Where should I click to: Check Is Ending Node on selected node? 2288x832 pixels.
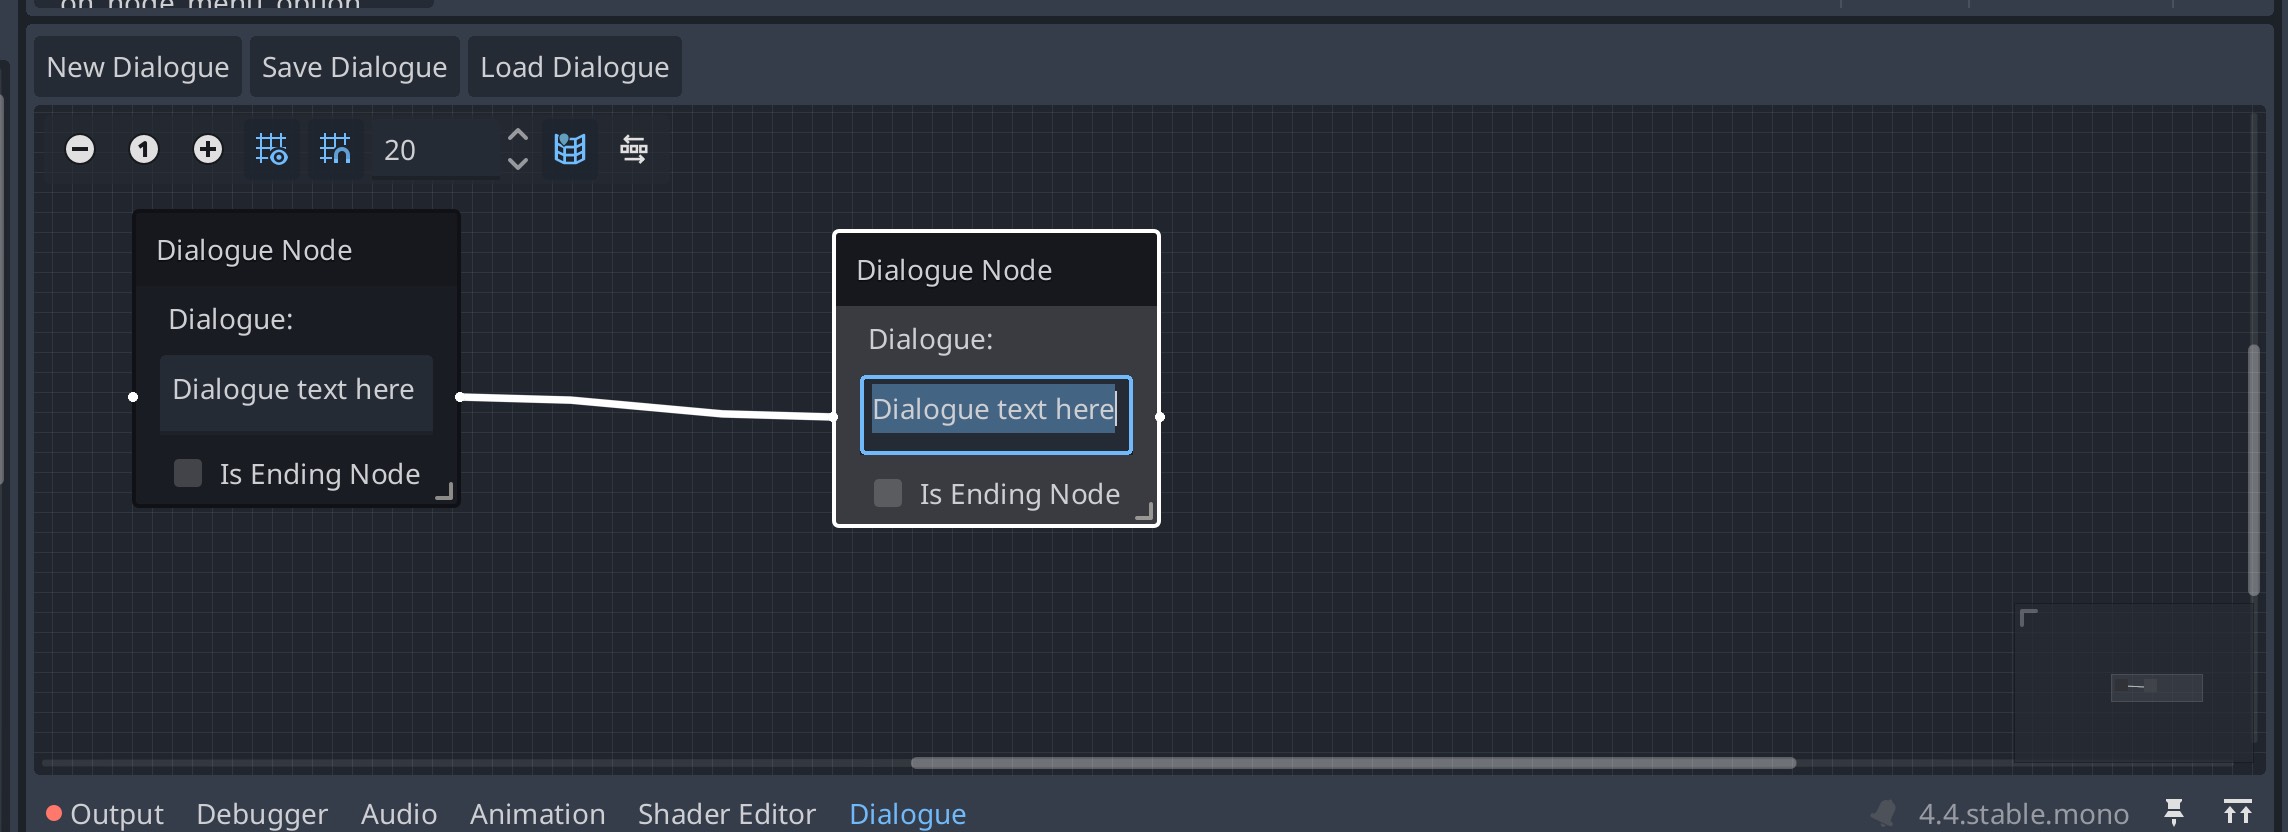tap(888, 493)
